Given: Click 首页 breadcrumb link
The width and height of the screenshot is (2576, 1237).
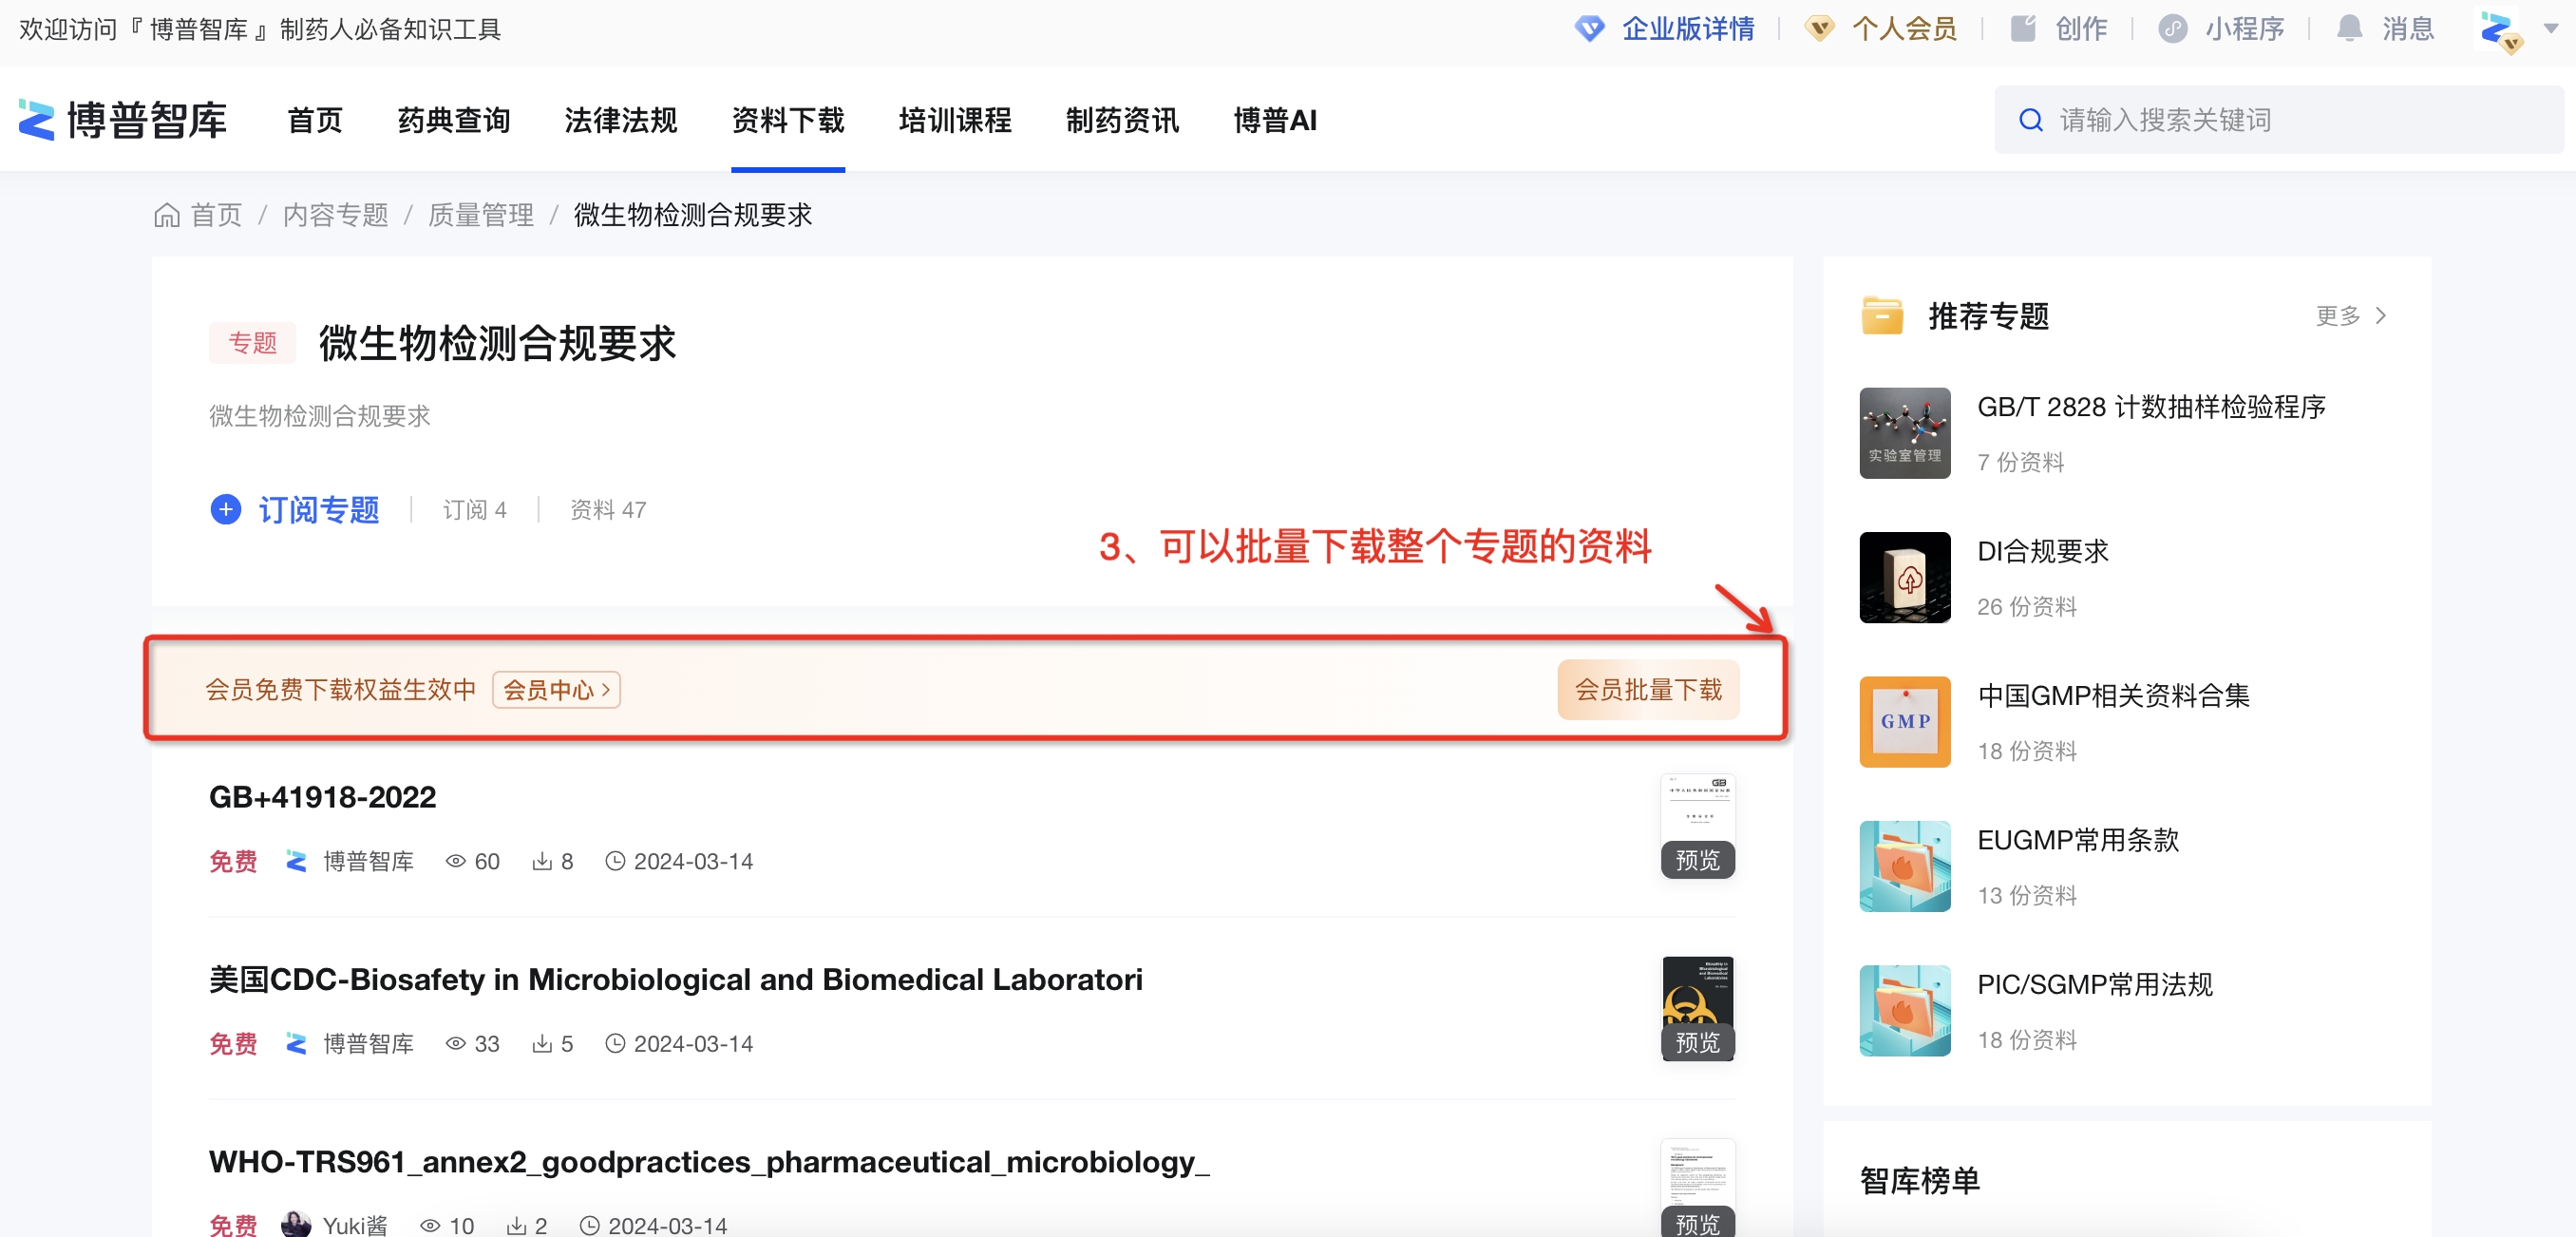Looking at the screenshot, I should (217, 215).
